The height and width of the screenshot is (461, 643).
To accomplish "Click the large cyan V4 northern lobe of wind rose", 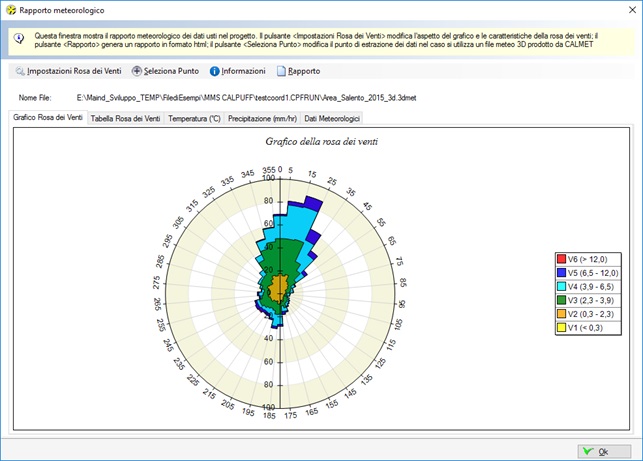I will click(x=294, y=224).
